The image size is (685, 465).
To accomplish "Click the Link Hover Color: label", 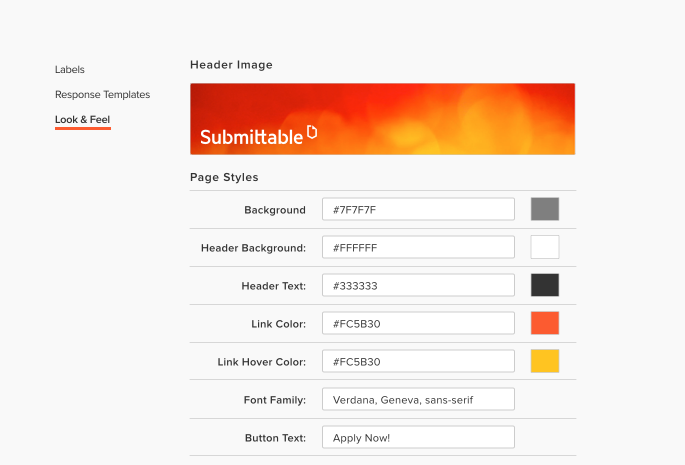I will coord(262,362).
